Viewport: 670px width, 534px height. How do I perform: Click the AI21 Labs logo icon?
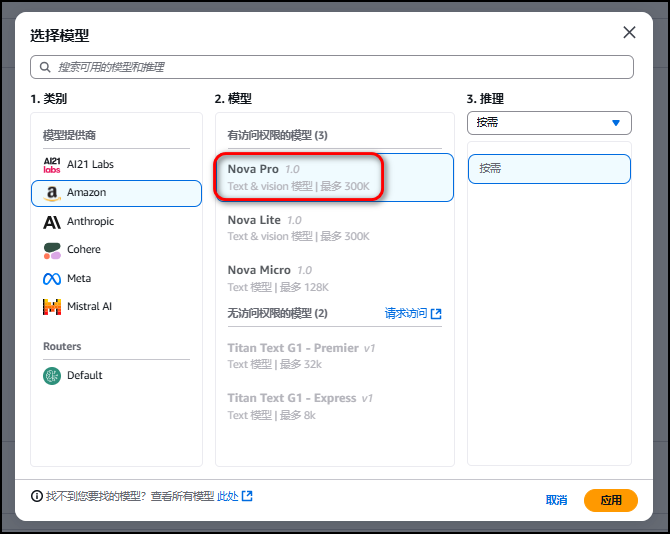tap(52, 165)
